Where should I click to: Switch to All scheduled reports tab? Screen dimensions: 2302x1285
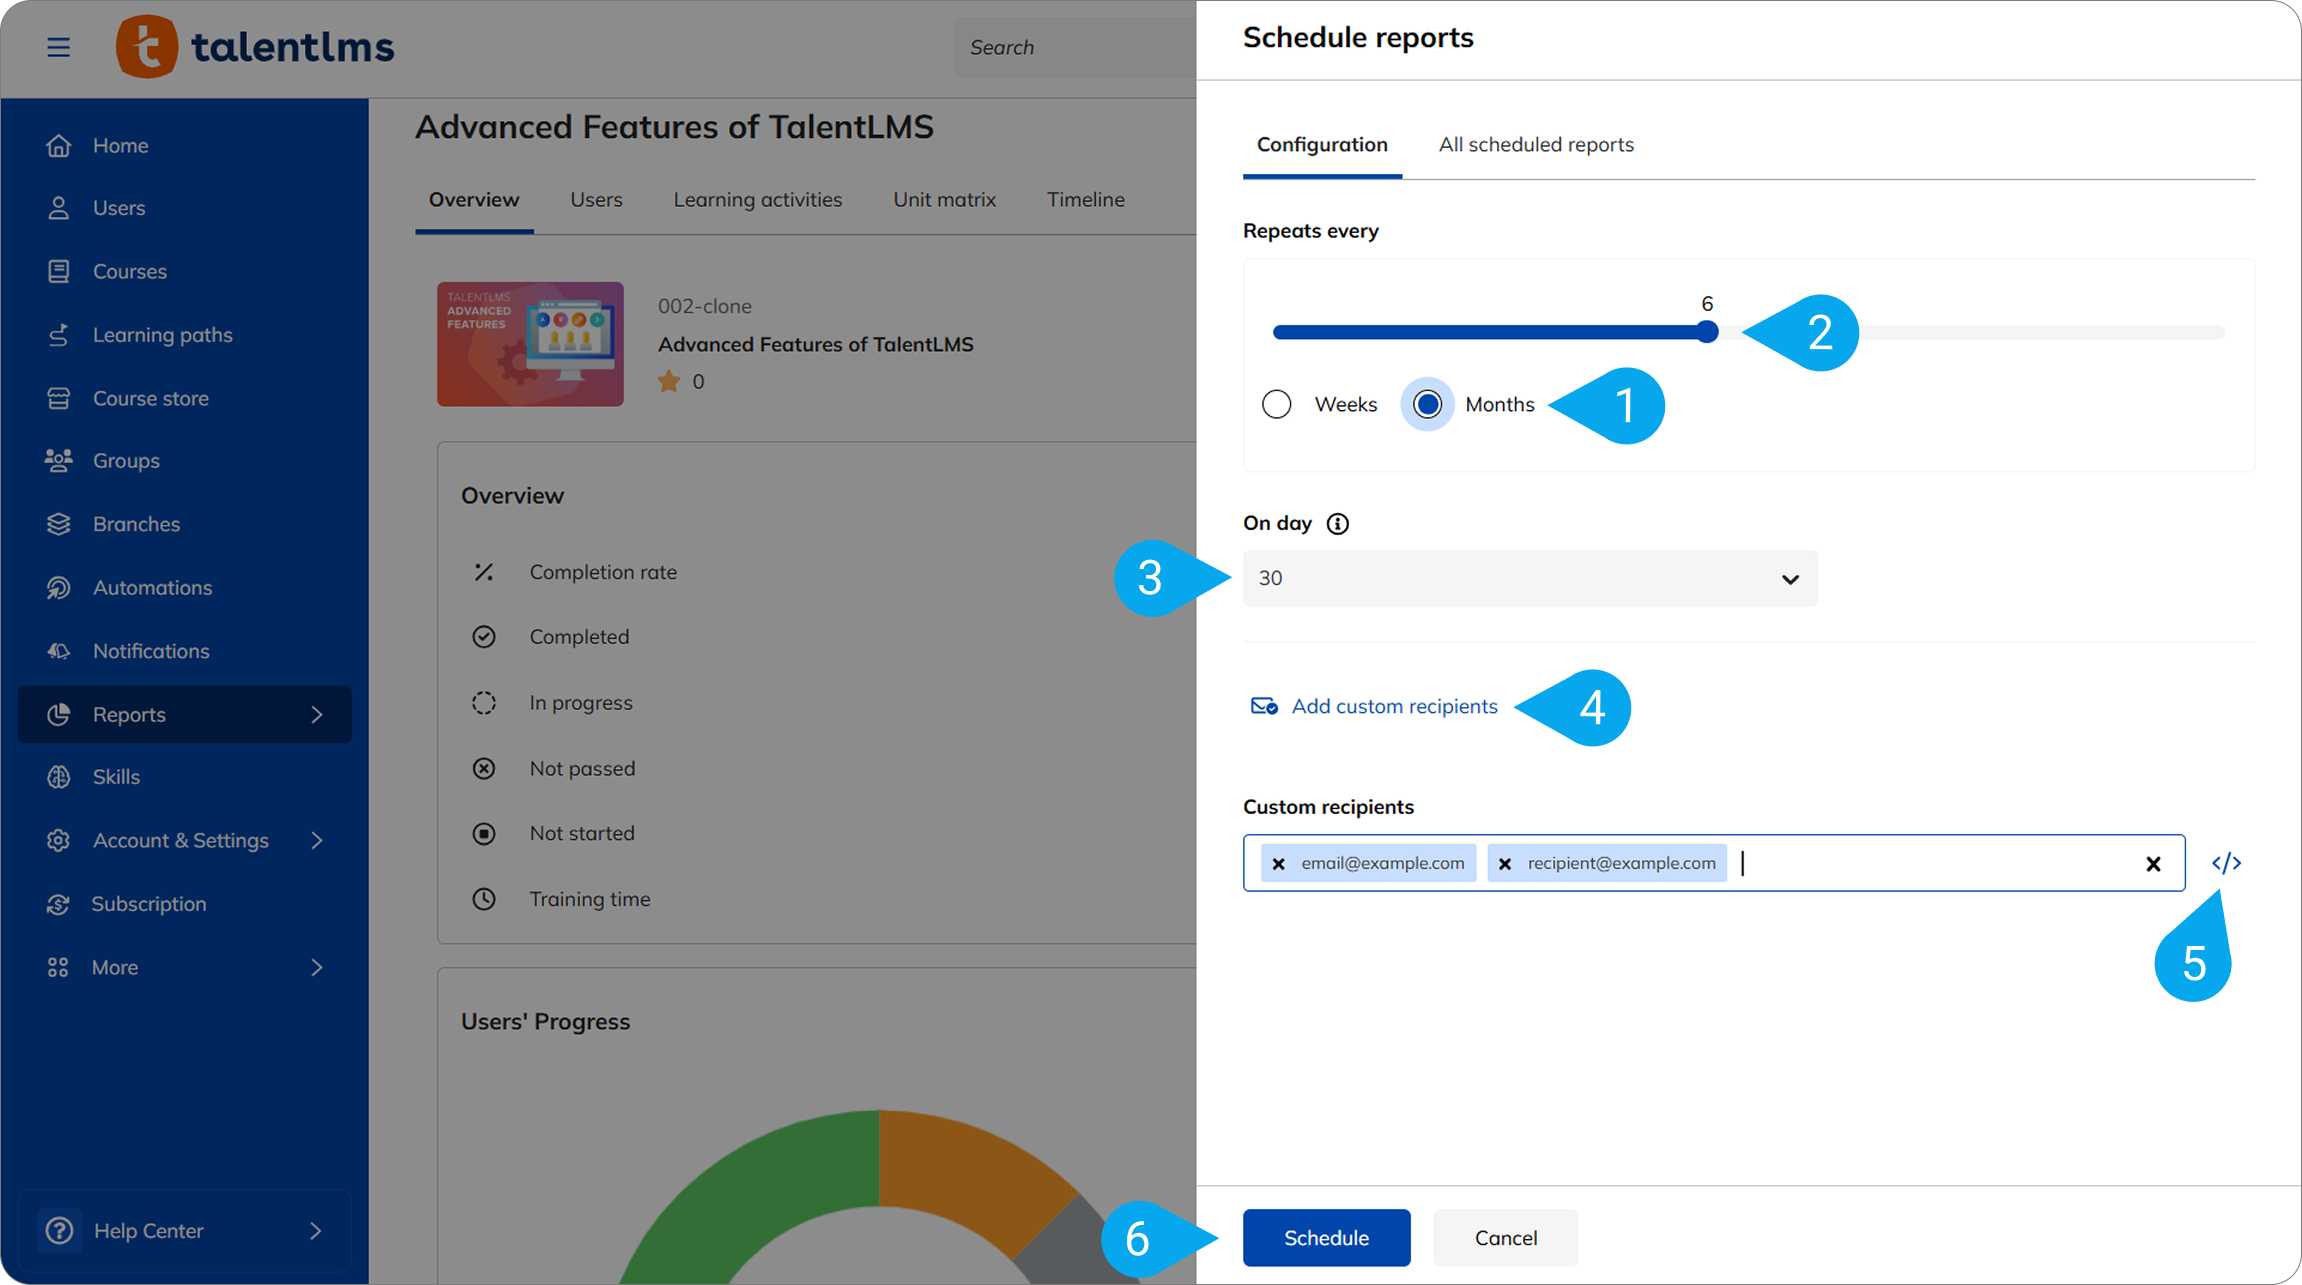[1535, 145]
